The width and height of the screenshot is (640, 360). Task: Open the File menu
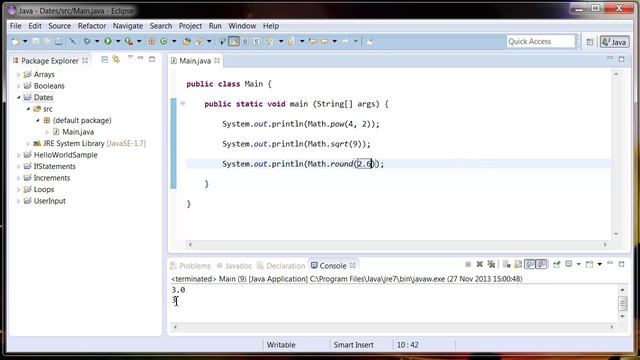[16, 26]
